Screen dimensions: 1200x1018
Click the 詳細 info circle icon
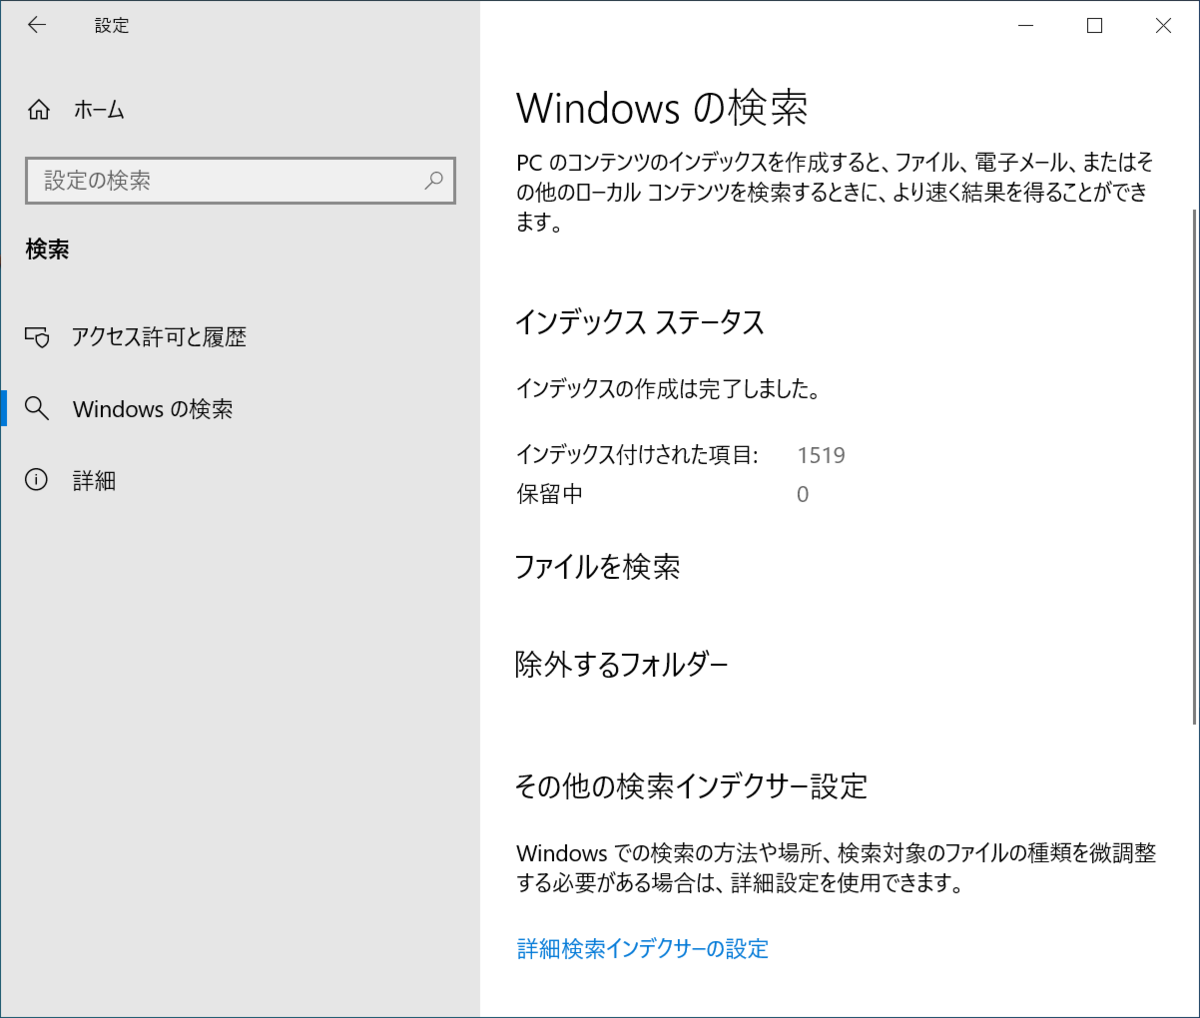[x=37, y=480]
